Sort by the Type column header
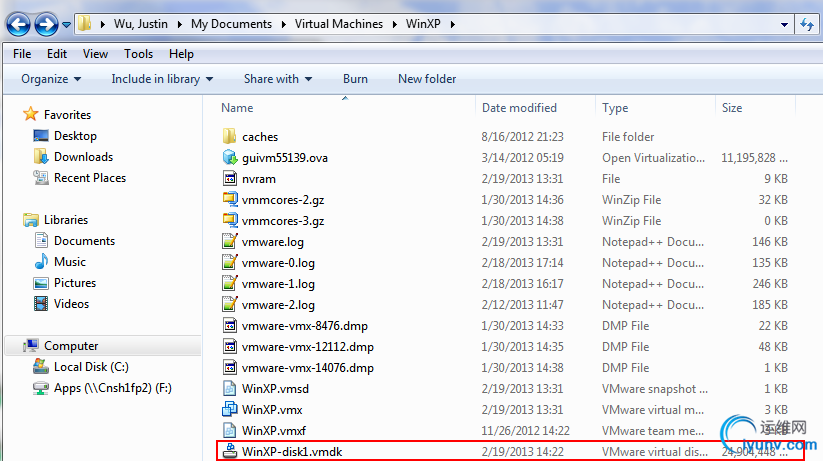Image resolution: width=823 pixels, height=461 pixels. [615, 108]
